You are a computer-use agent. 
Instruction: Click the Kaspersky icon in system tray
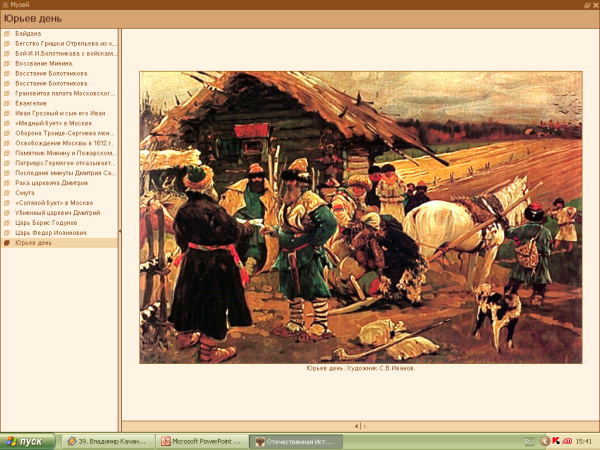tap(556, 441)
